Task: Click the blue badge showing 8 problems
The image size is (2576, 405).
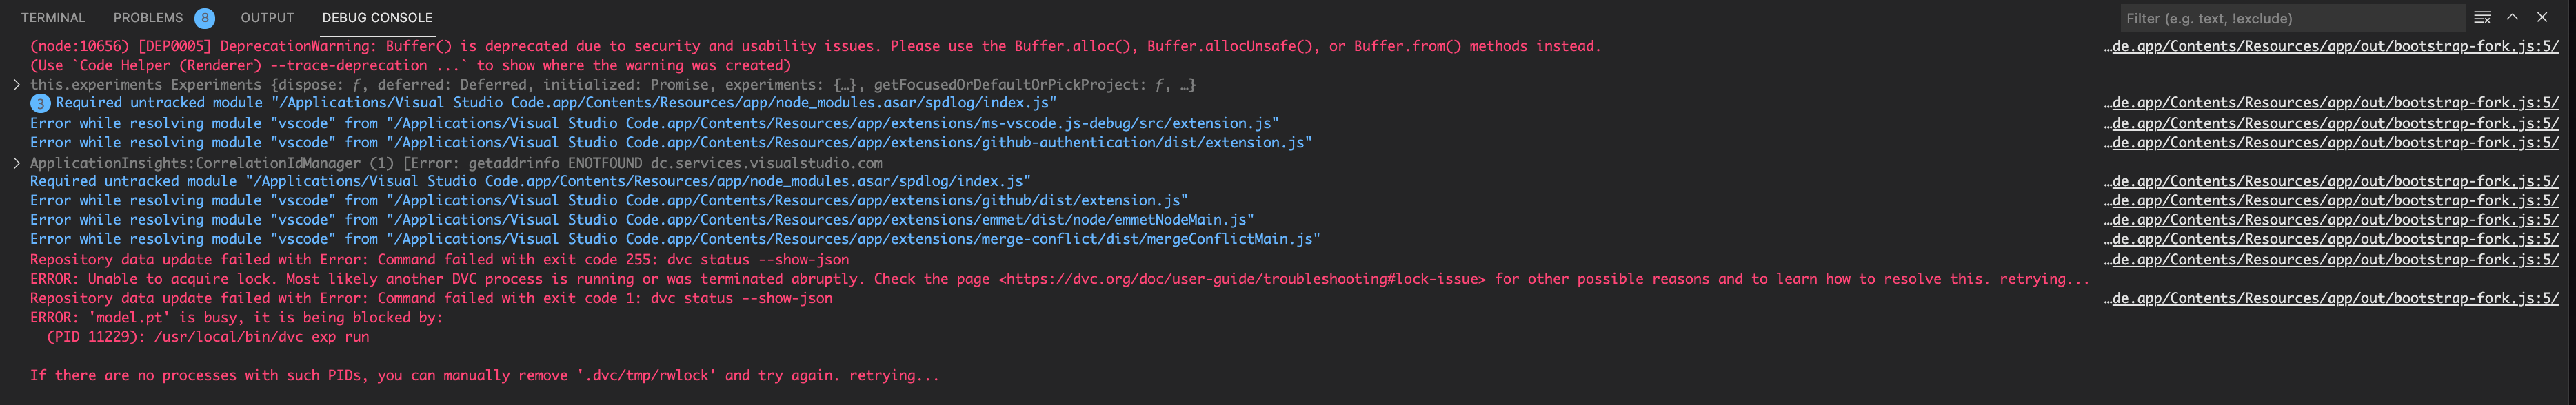Action: point(207,17)
